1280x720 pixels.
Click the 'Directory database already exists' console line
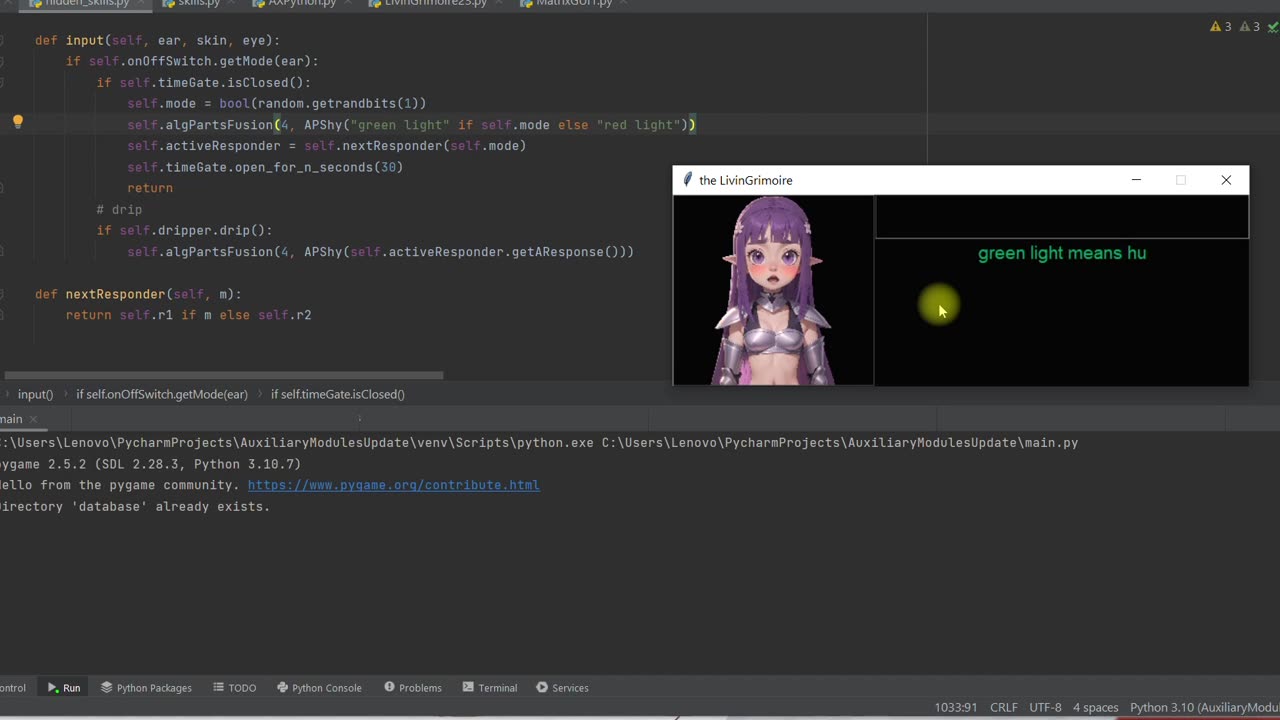click(x=135, y=507)
